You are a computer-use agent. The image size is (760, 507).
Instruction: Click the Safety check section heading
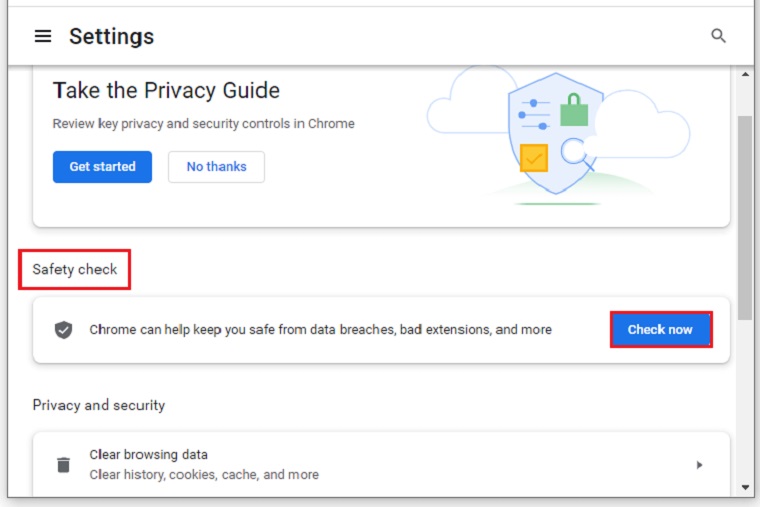(x=75, y=270)
